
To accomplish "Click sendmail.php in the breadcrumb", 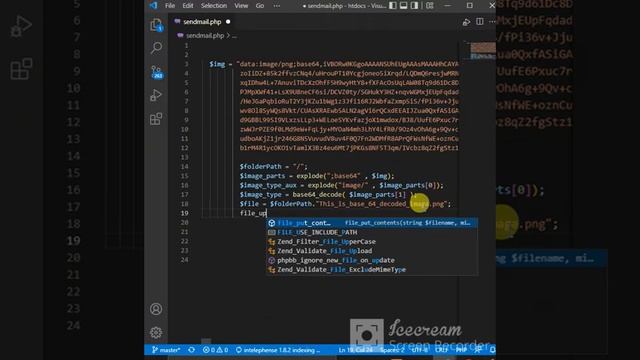I will click(205, 36).
